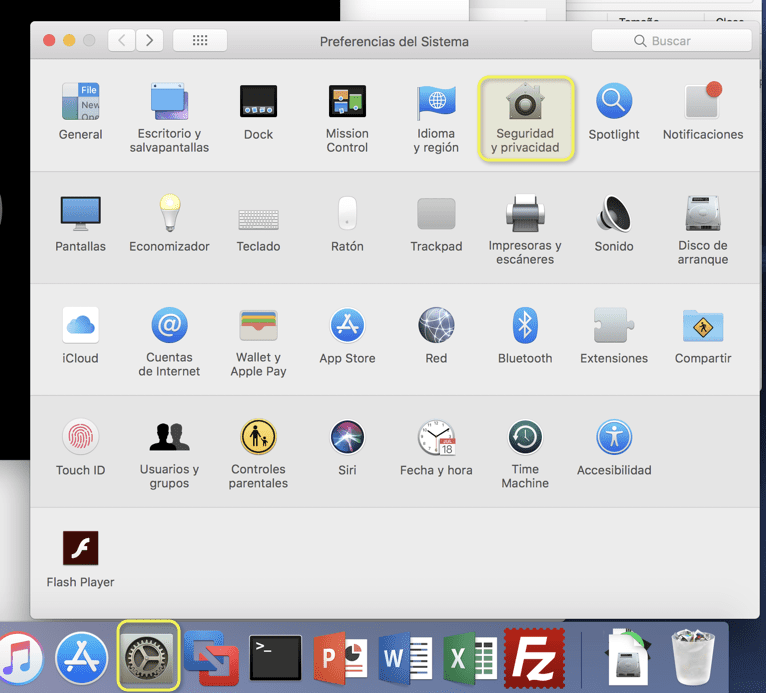Launch iTunes from the Dock

pos(20,657)
